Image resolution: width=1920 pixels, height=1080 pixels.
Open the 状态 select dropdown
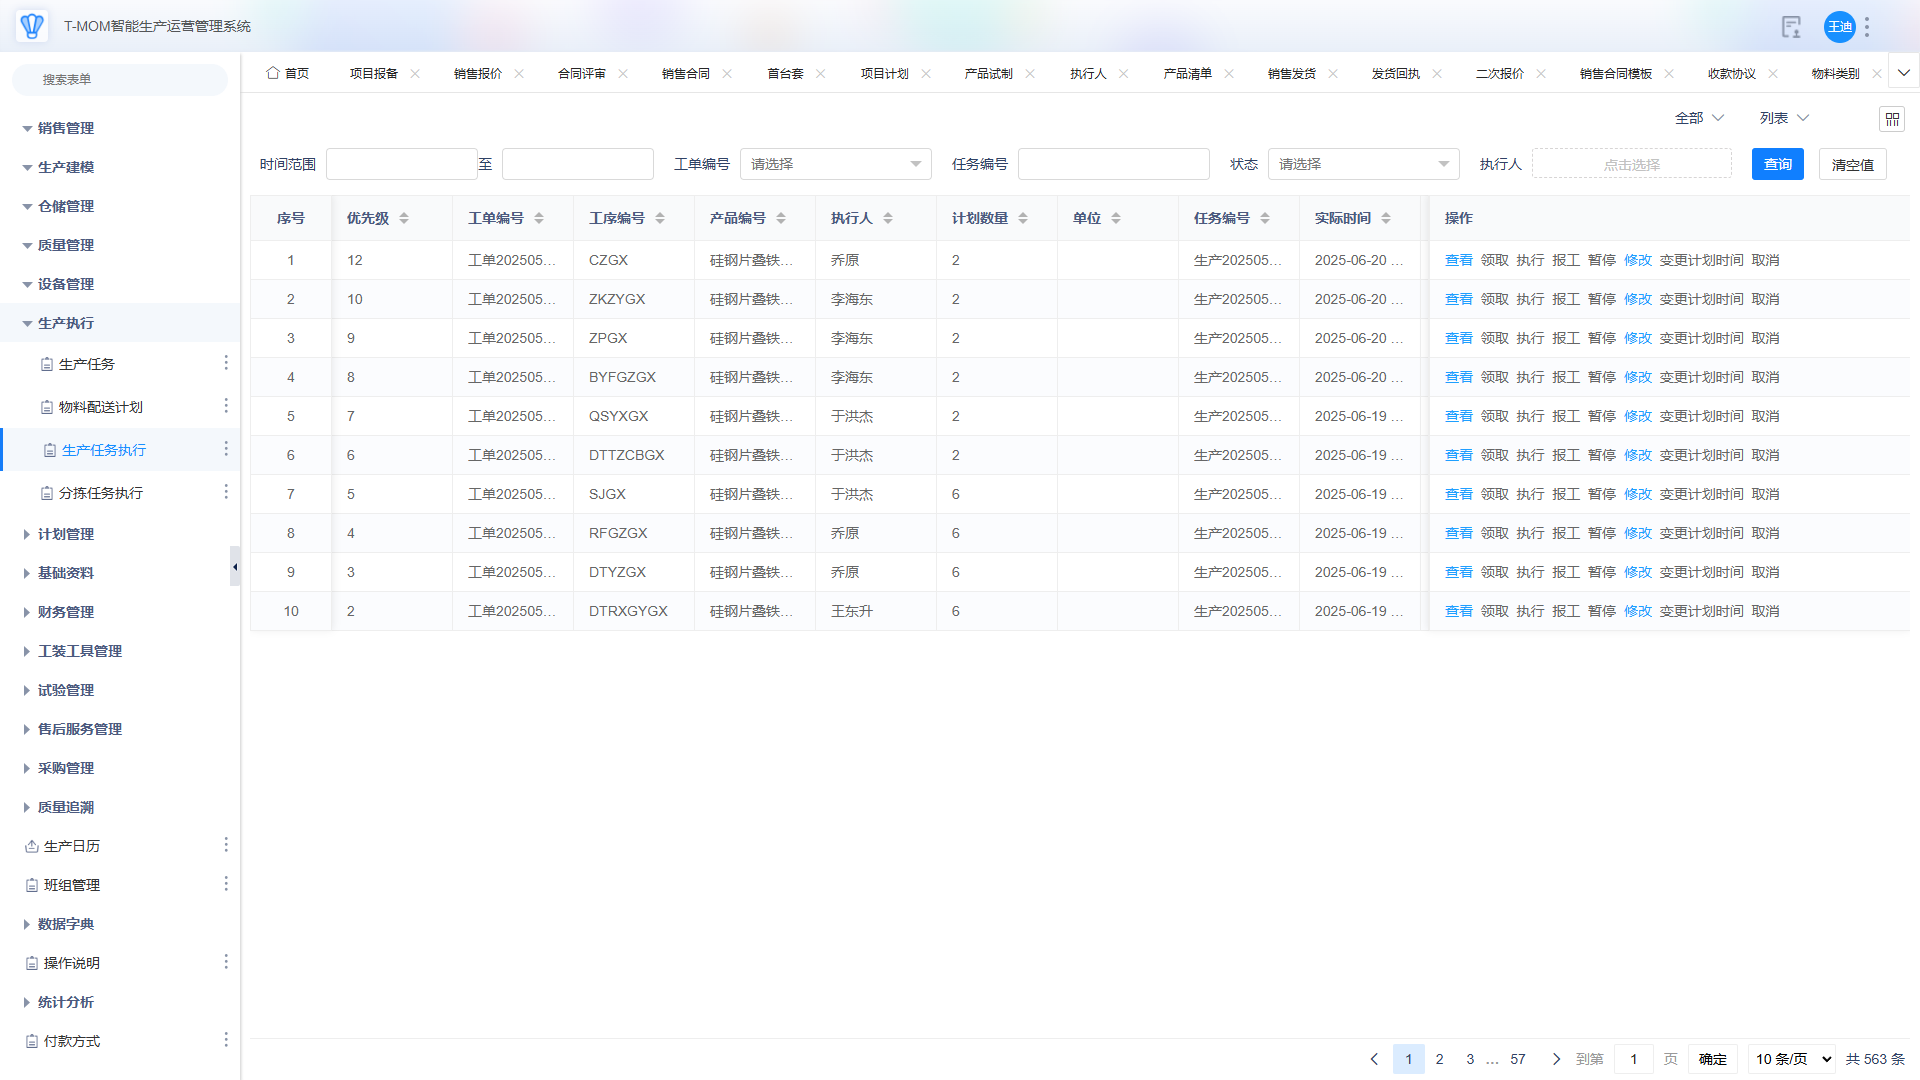click(x=1363, y=164)
